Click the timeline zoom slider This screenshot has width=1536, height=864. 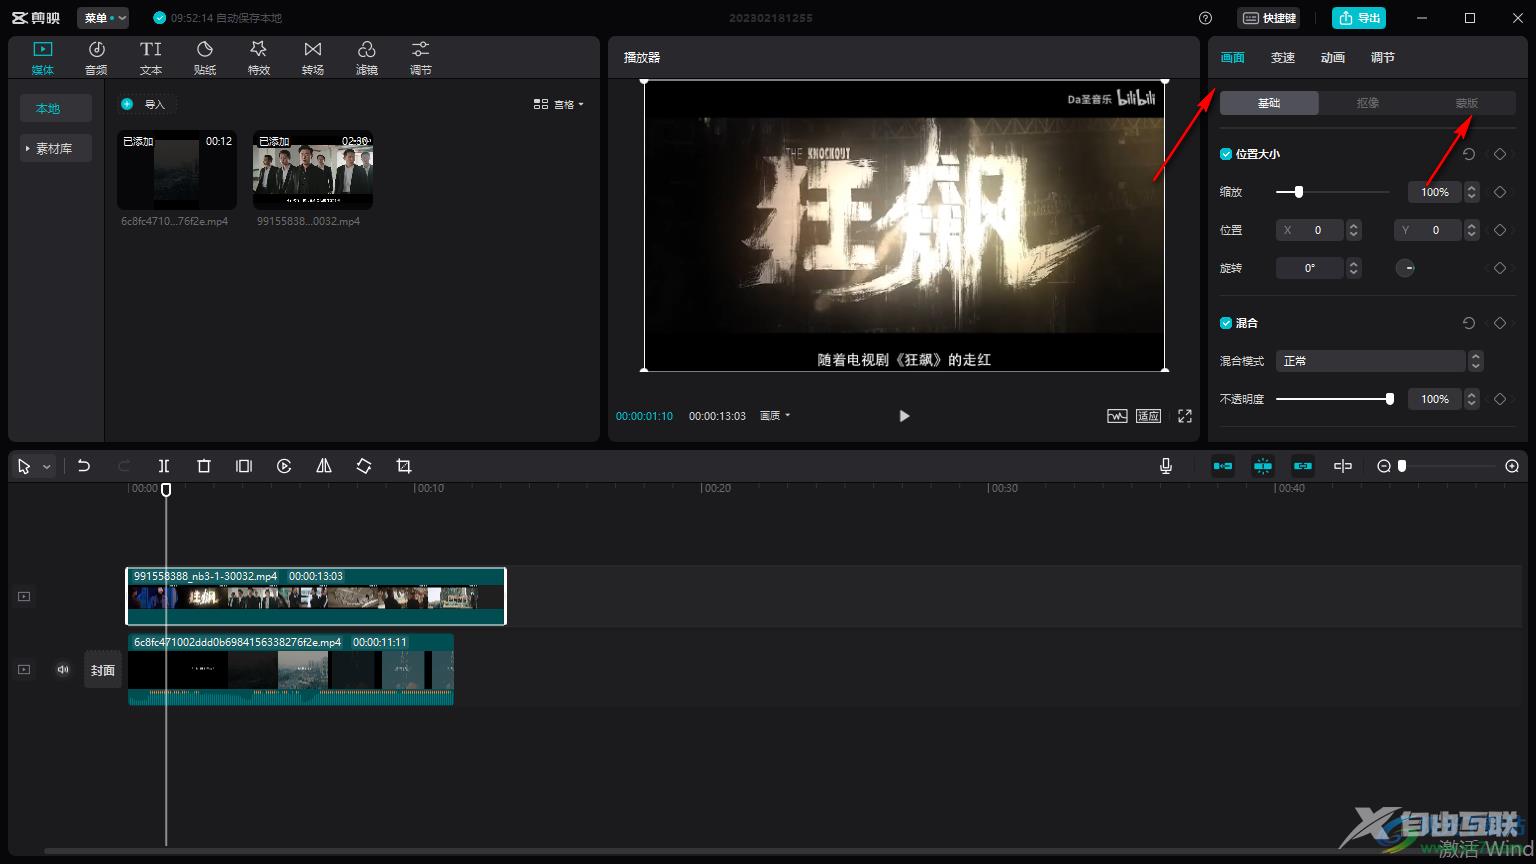1447,466
